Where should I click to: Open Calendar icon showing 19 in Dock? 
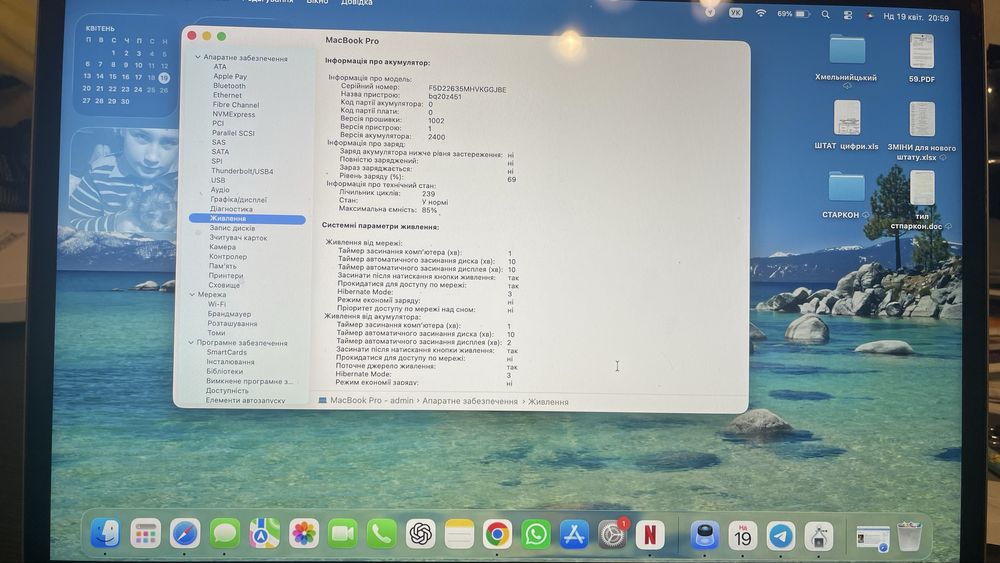(742, 535)
